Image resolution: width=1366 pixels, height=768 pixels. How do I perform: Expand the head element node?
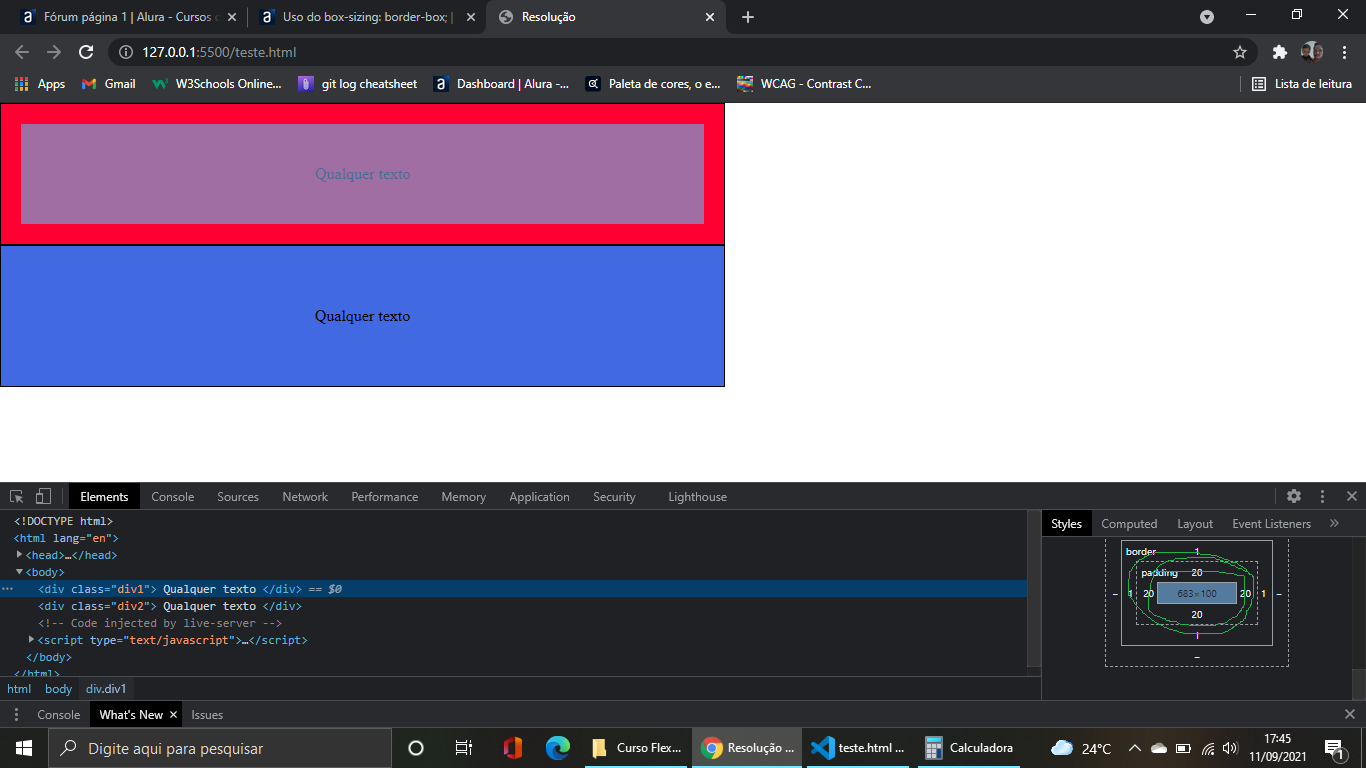coord(20,555)
